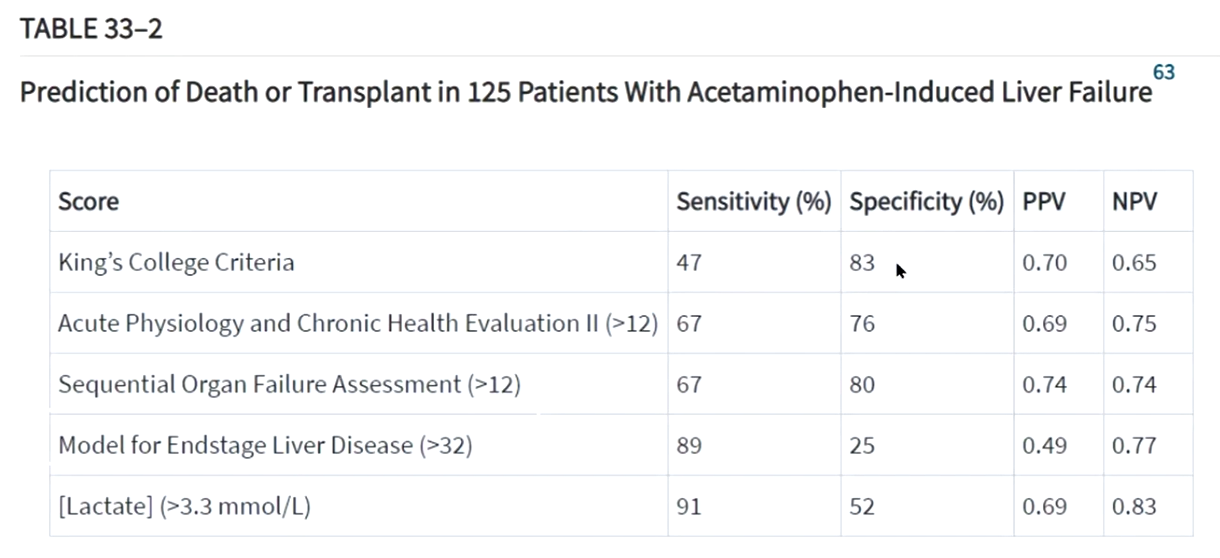Click the NPV column header
The width and height of the screenshot is (1220, 558).
1134,201
